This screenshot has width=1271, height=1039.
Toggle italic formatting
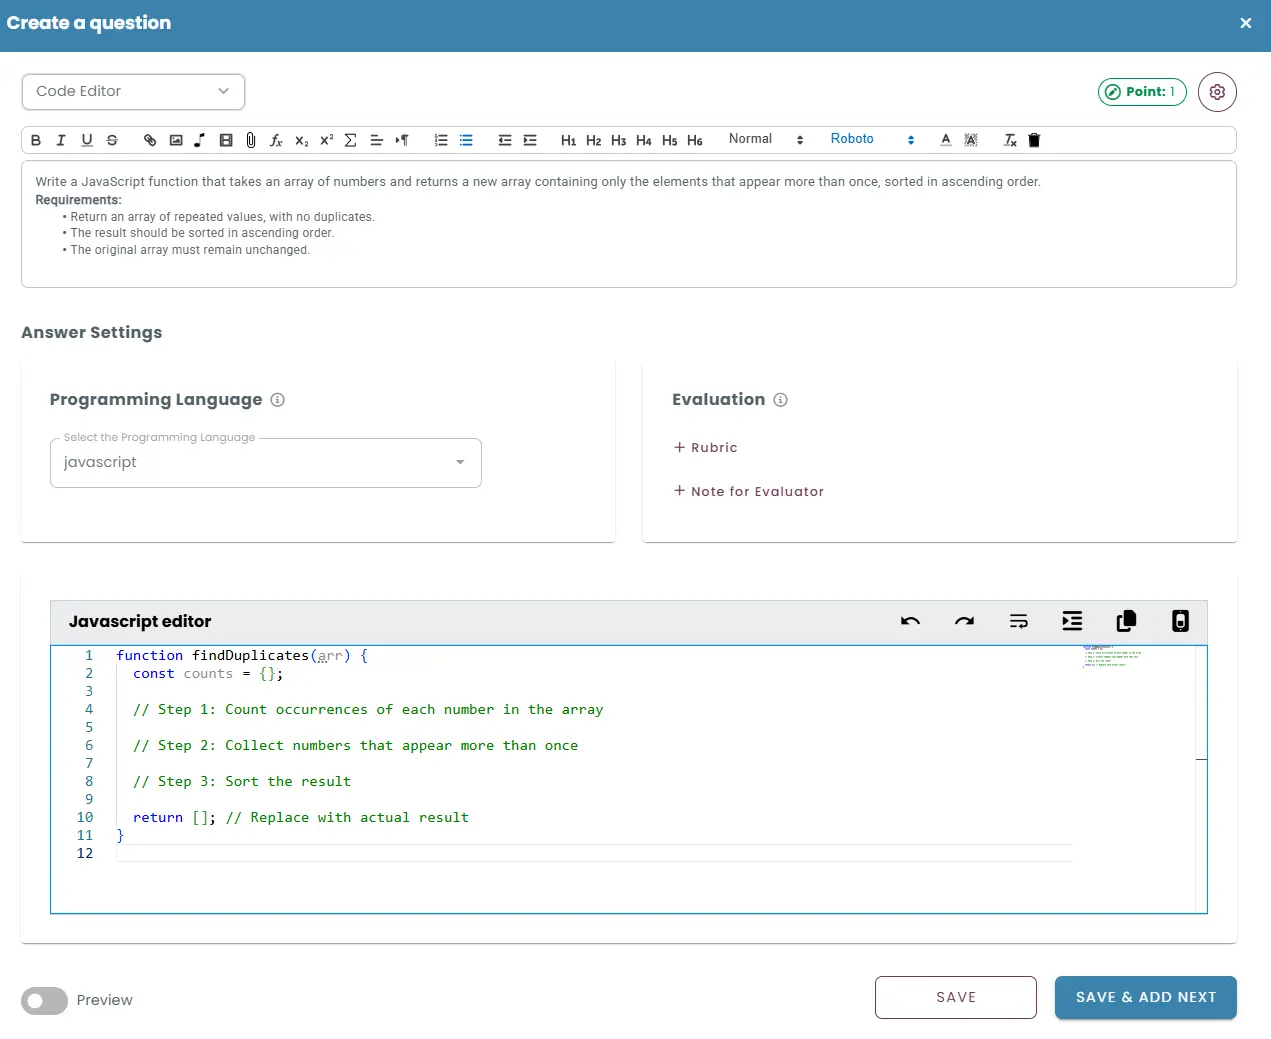click(61, 140)
